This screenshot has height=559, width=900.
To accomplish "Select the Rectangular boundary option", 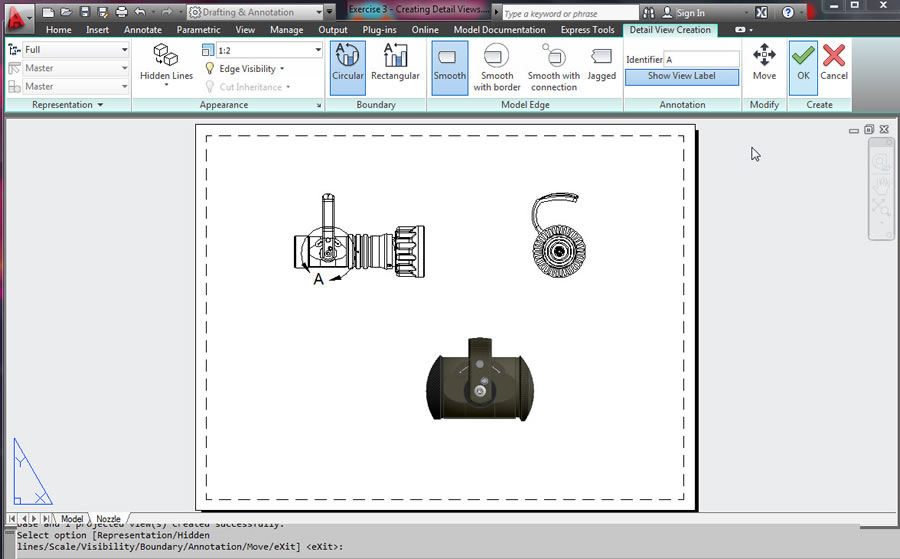I will pyautogui.click(x=395, y=66).
